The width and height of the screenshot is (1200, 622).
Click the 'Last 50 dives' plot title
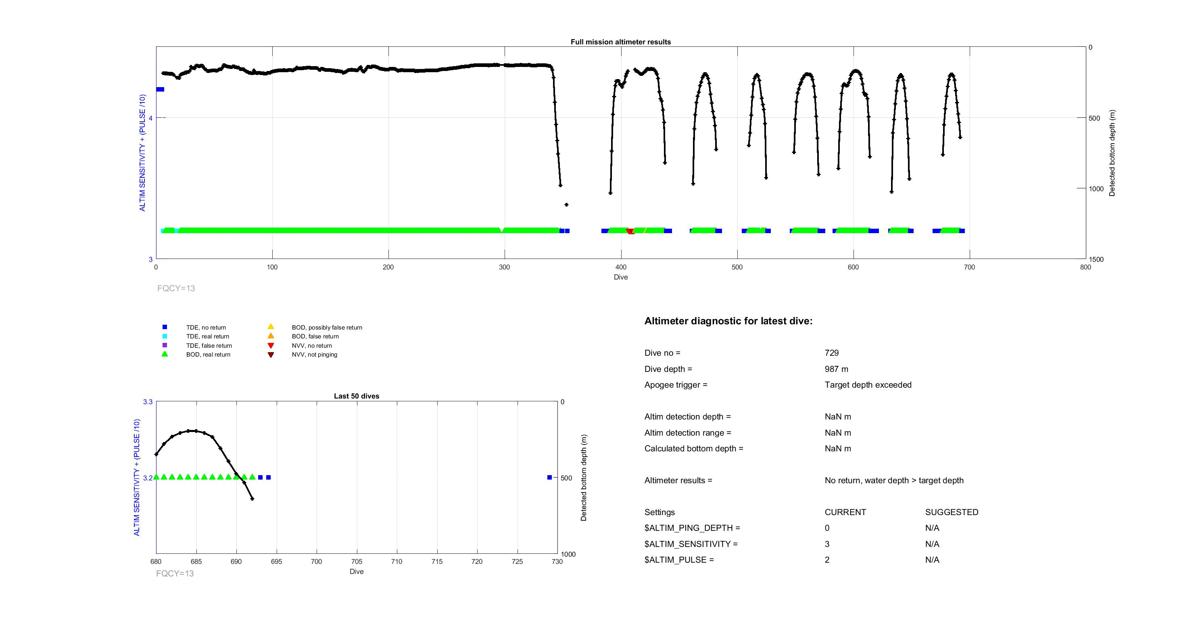356,396
